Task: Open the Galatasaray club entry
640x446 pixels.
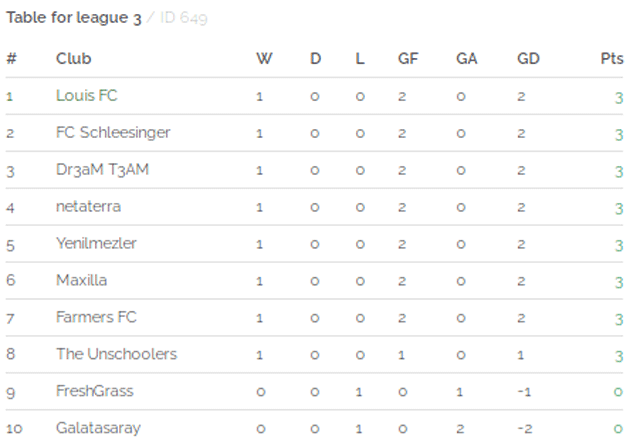Action: 98,428
